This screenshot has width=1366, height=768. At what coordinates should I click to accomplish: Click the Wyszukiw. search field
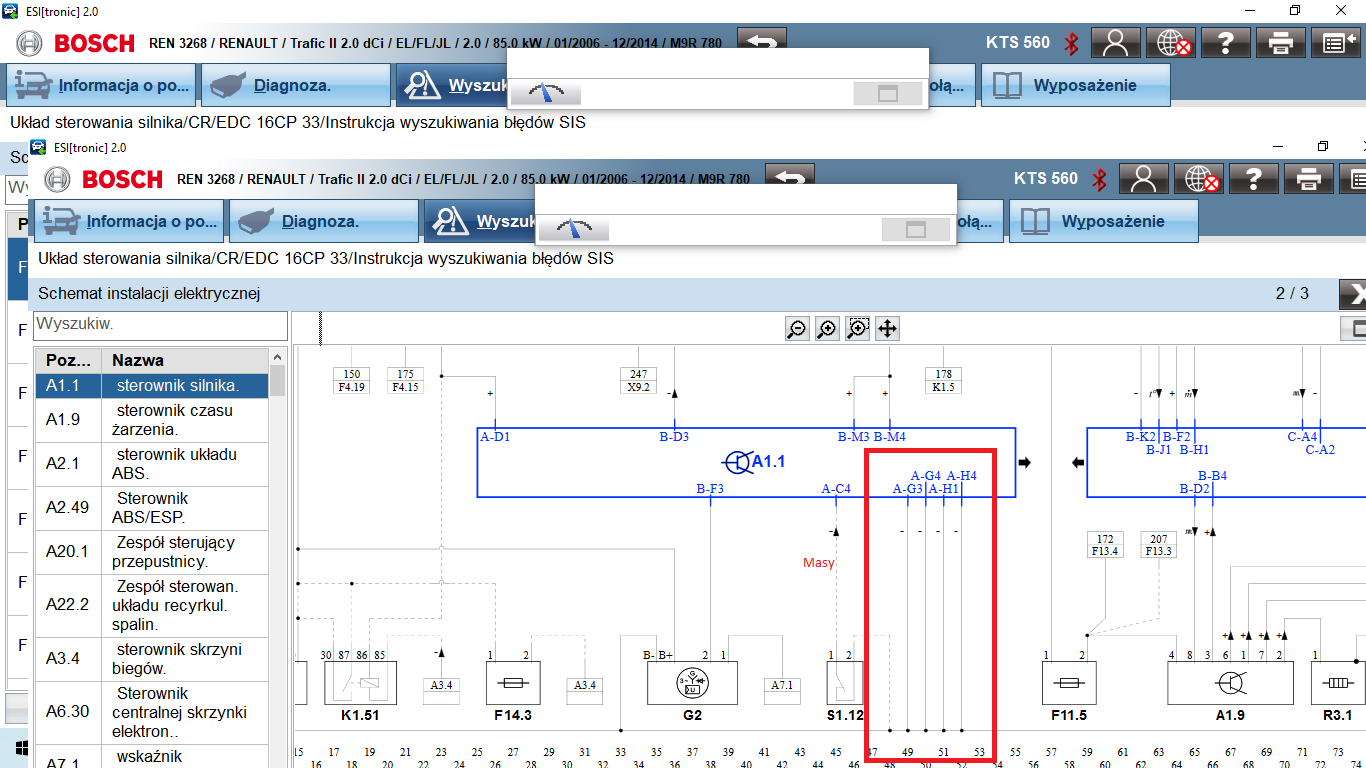coord(160,325)
